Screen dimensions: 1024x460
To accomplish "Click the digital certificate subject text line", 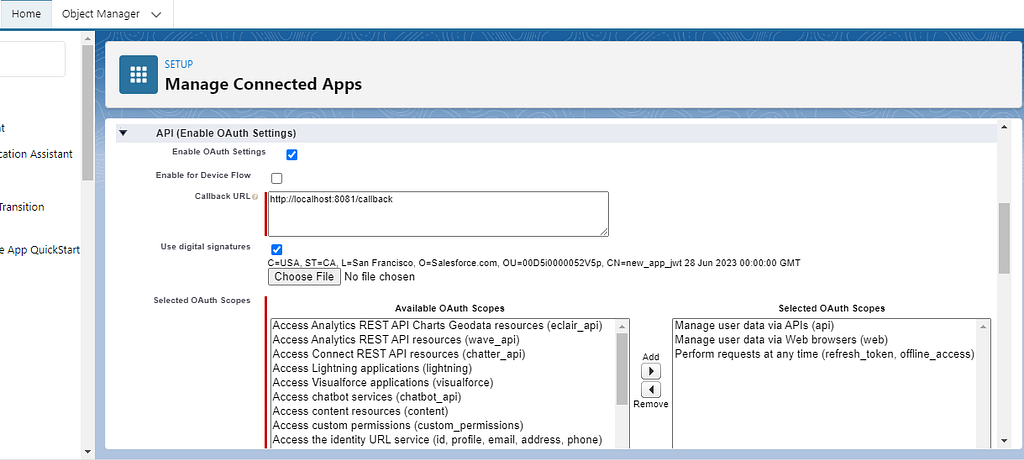I will tap(534, 263).
